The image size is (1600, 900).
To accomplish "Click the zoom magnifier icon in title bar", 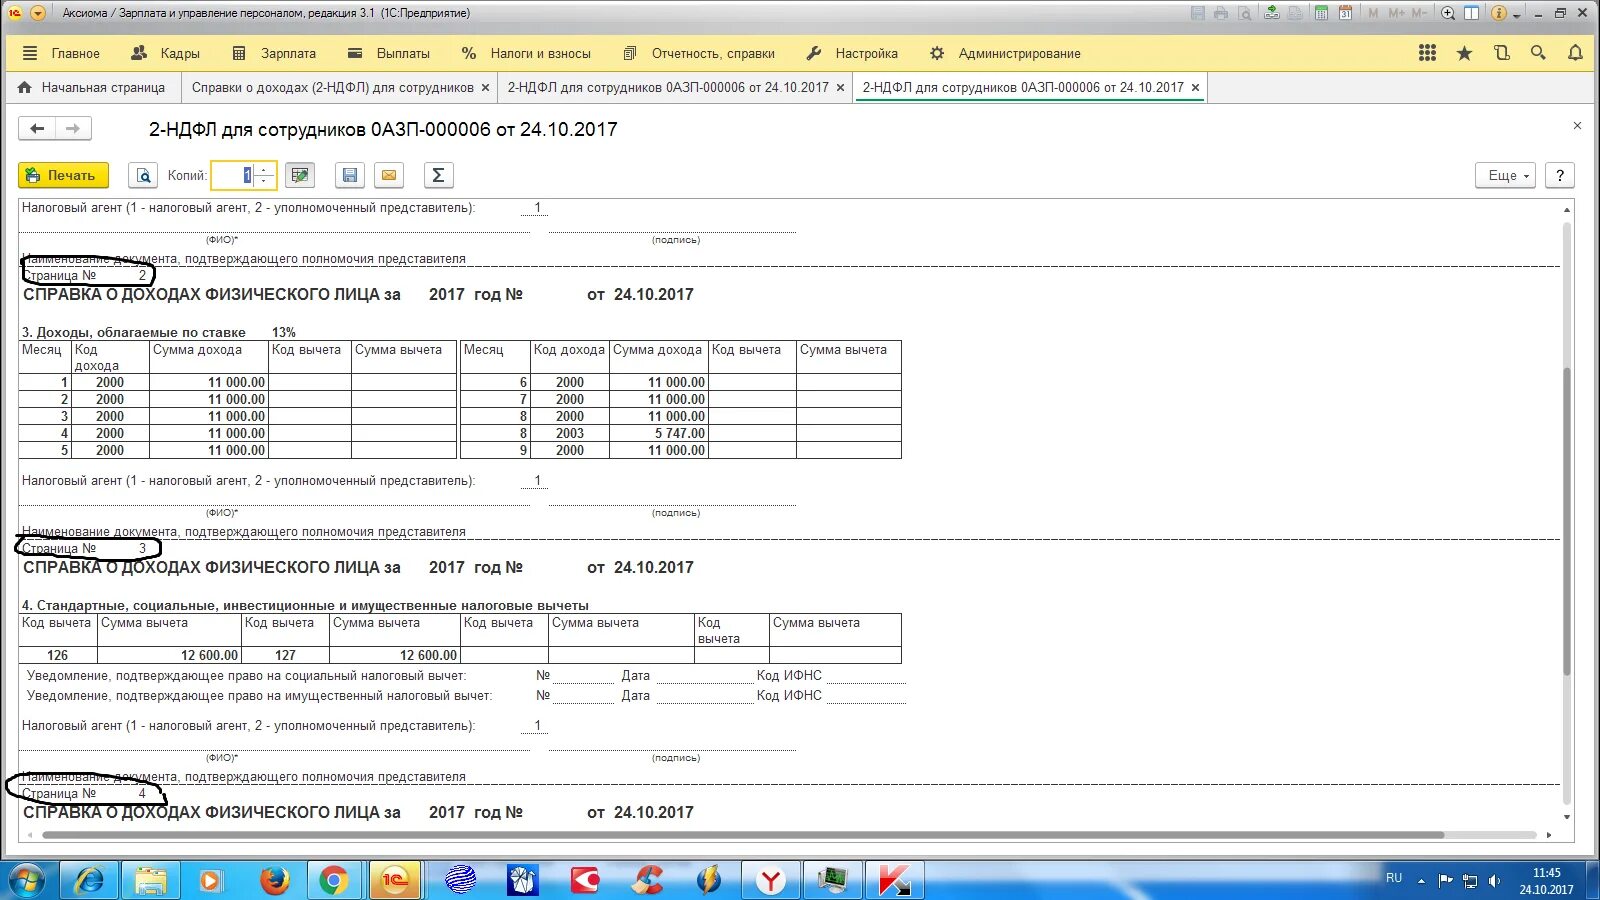I will click(1448, 13).
